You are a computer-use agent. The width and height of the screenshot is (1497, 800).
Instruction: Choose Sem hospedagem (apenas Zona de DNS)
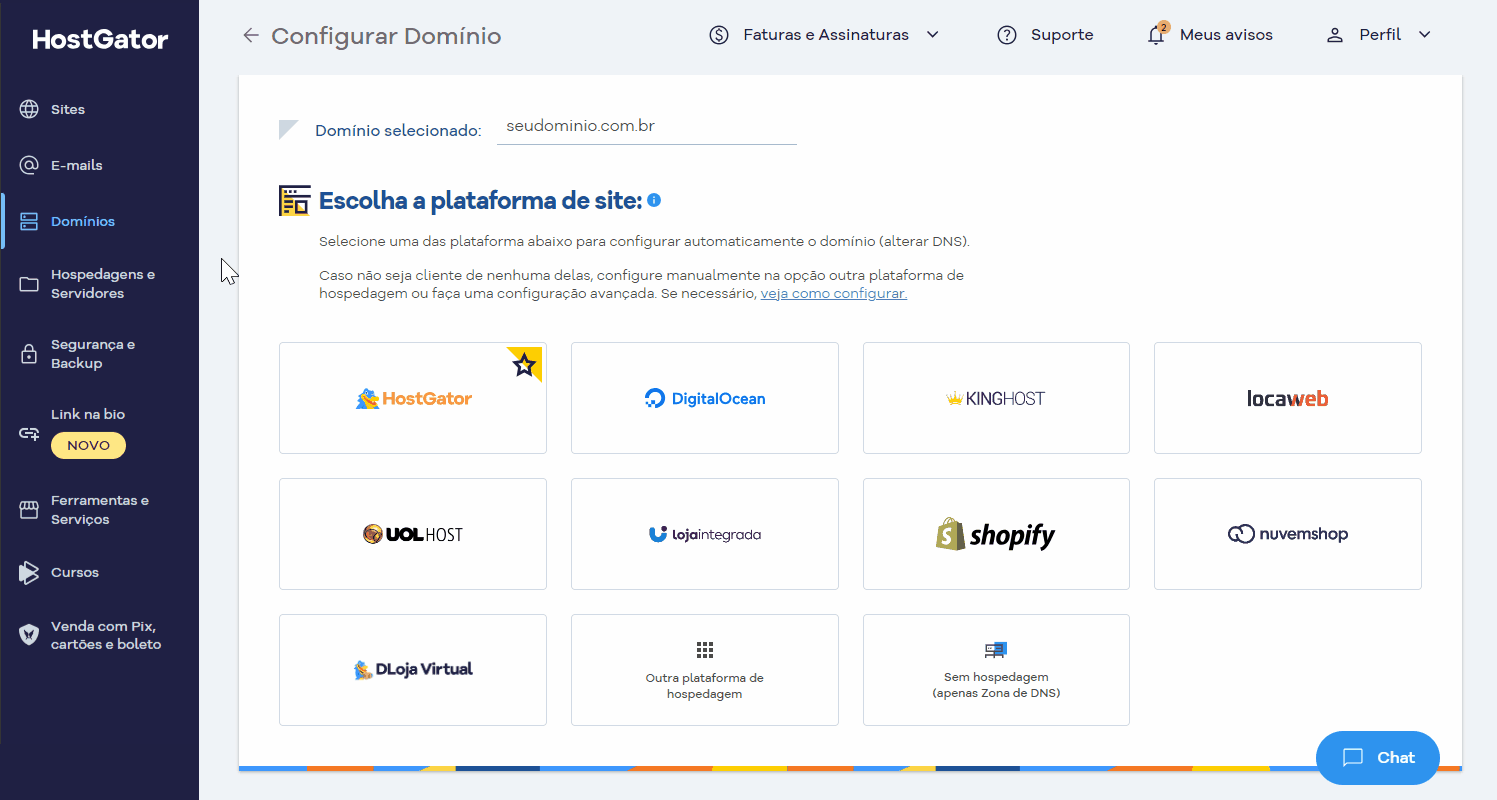click(x=996, y=670)
